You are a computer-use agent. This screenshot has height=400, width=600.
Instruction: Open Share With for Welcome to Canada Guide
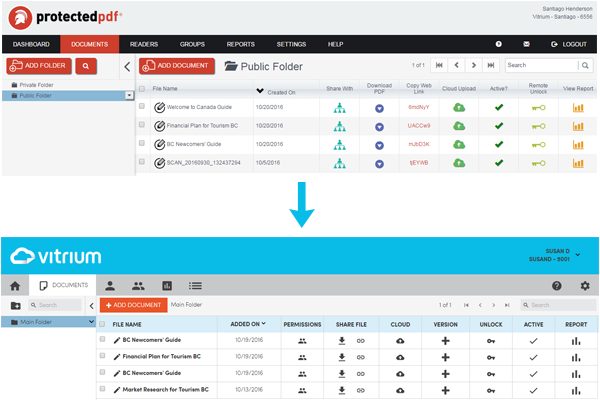339,108
